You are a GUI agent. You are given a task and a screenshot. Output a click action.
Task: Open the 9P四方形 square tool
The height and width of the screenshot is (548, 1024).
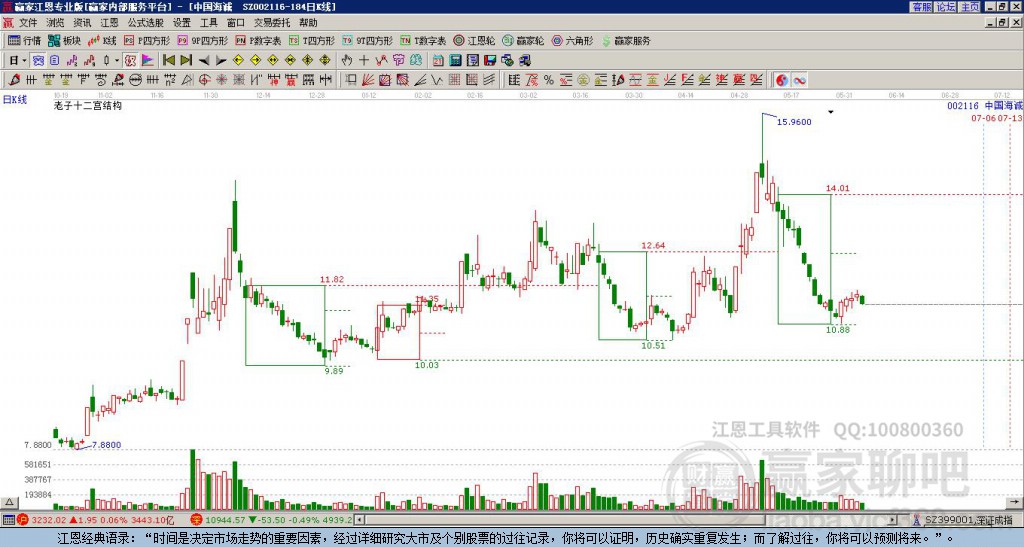202,40
